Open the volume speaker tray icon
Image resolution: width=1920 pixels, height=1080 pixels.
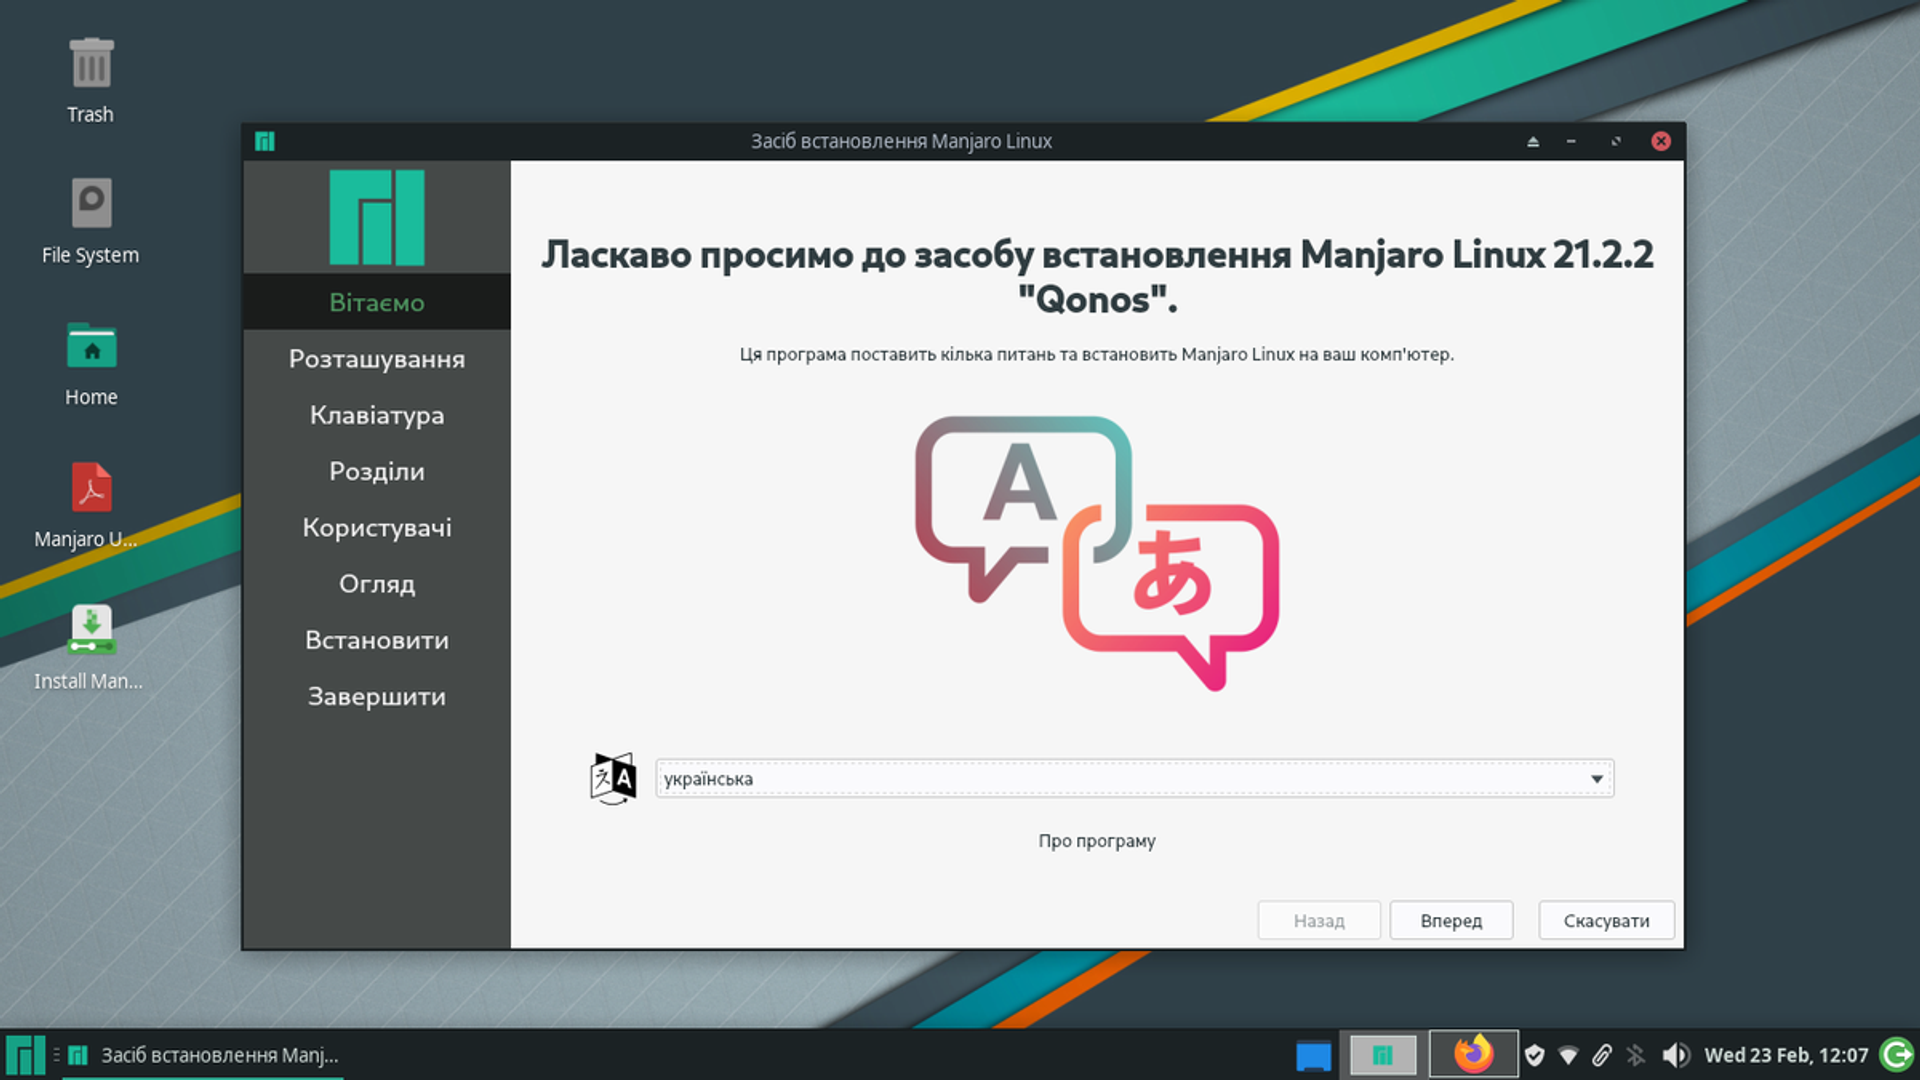(x=1676, y=1055)
